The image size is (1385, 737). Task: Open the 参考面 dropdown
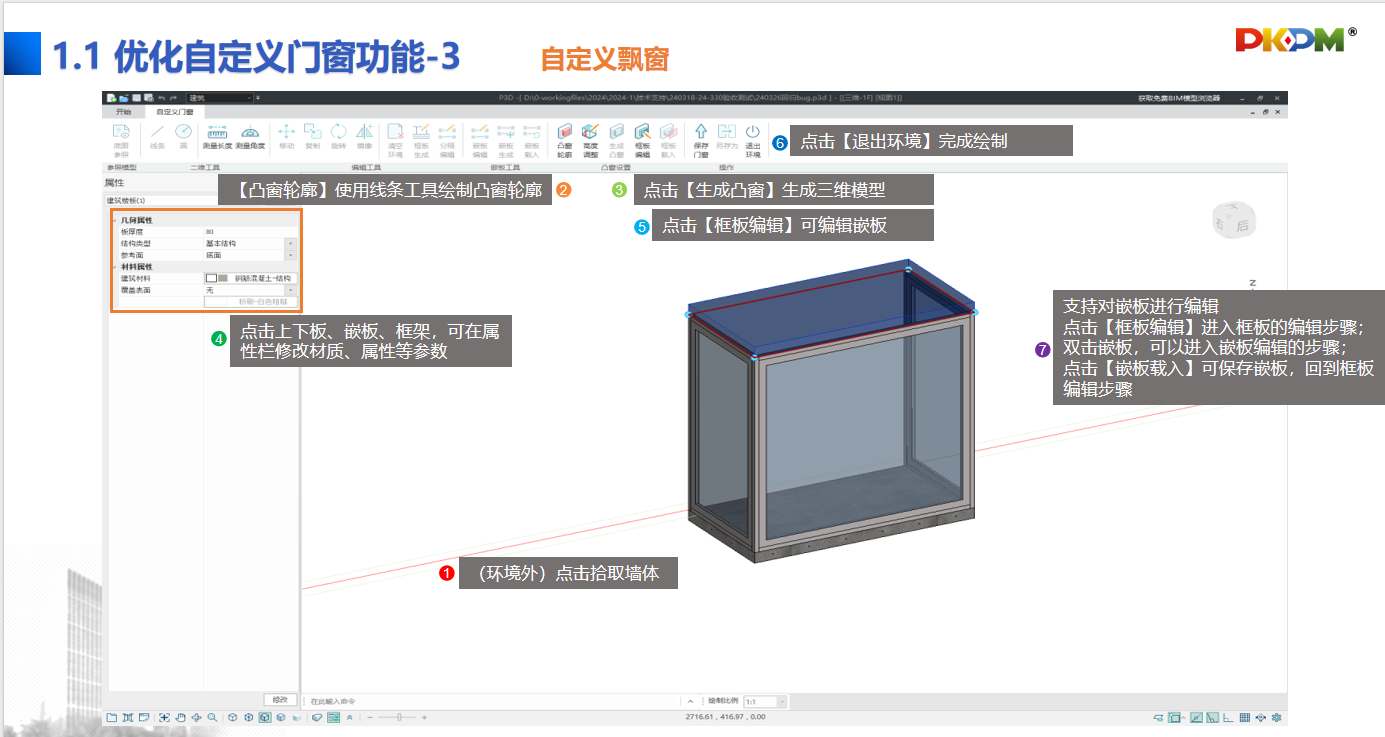[x=290, y=255]
